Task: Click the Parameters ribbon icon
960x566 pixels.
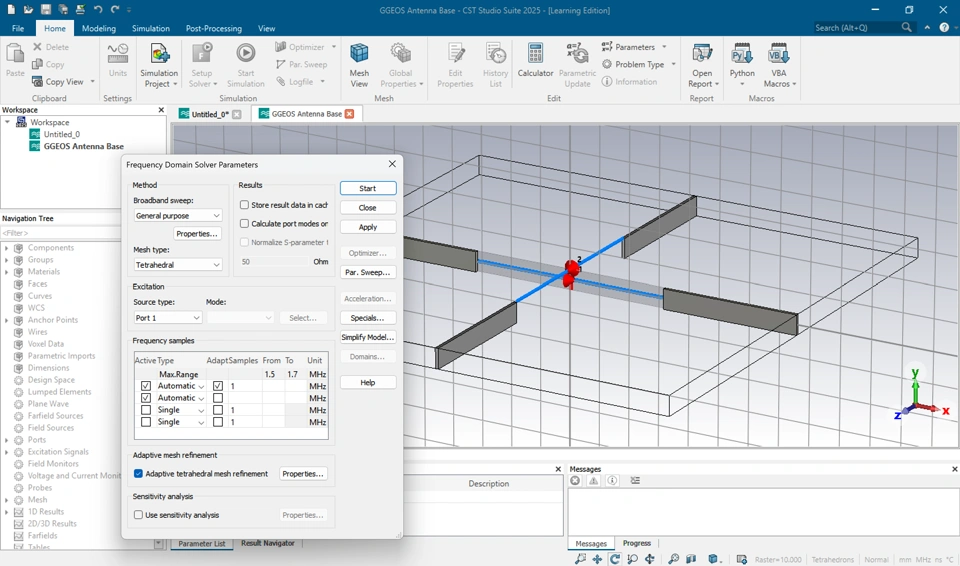Action: [607, 47]
